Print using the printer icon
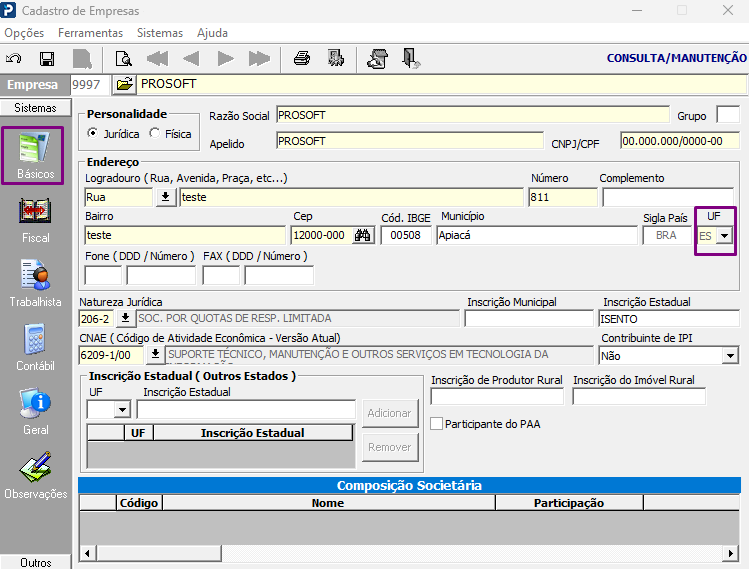This screenshot has height=569, width=749. tap(302, 58)
